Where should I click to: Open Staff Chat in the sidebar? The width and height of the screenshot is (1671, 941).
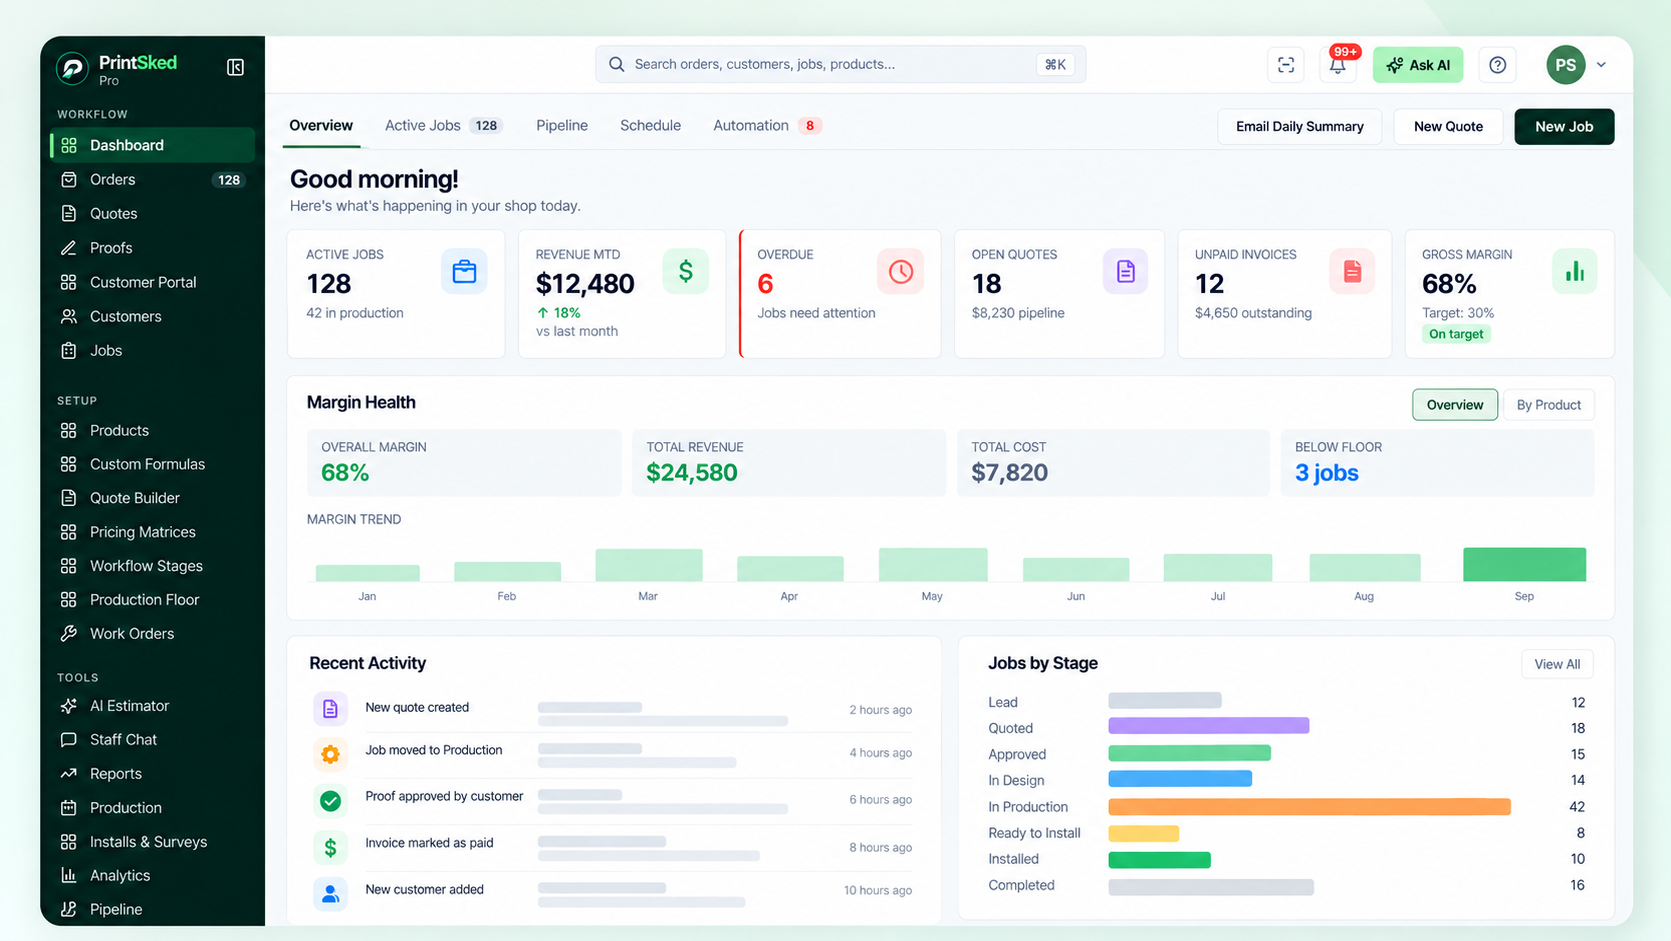152,740
